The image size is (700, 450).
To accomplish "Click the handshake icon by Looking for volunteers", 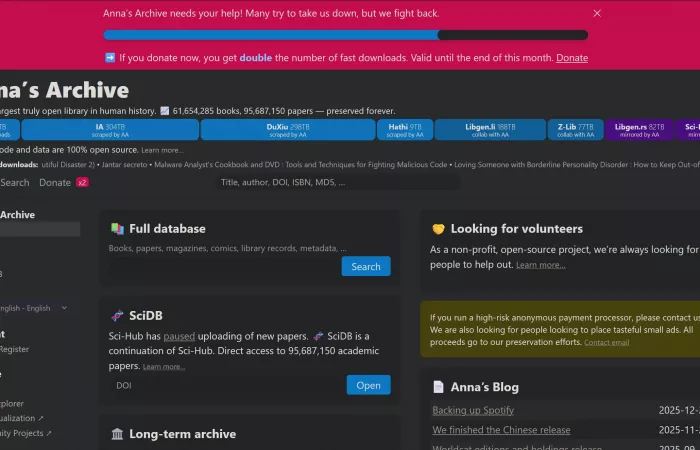I will pos(438,229).
